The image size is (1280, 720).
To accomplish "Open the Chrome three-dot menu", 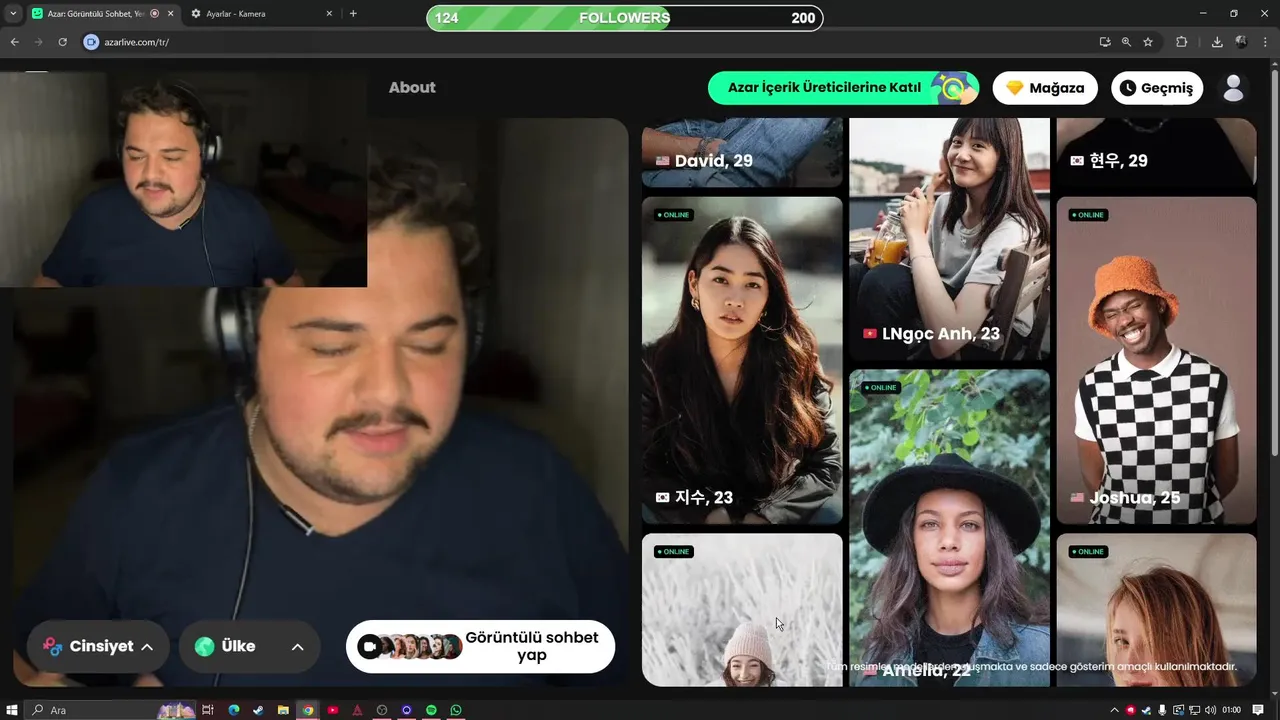I will pyautogui.click(x=1265, y=42).
